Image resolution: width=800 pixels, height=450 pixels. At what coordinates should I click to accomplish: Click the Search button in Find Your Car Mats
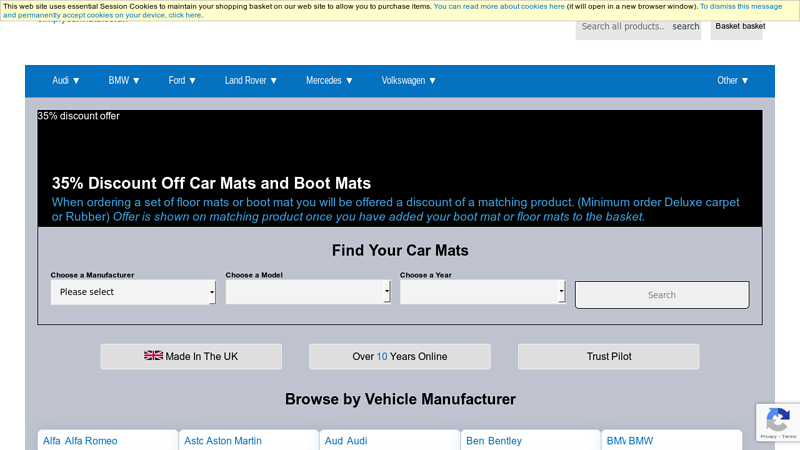coord(662,295)
